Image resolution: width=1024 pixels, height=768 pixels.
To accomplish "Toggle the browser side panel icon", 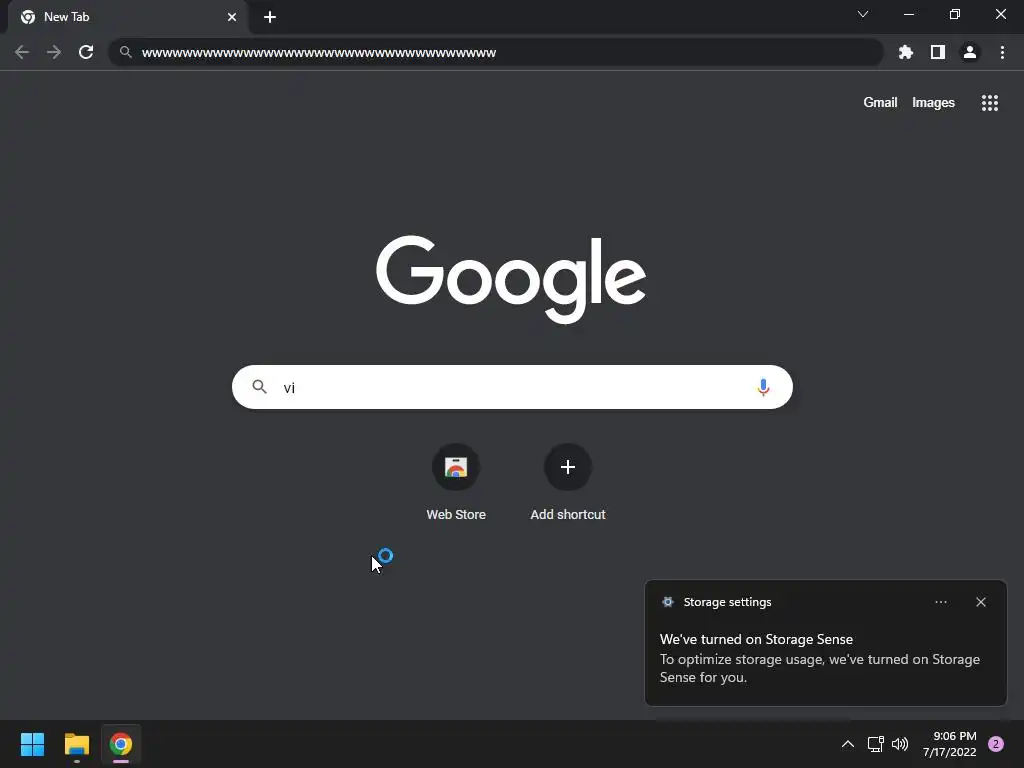I will 938,52.
